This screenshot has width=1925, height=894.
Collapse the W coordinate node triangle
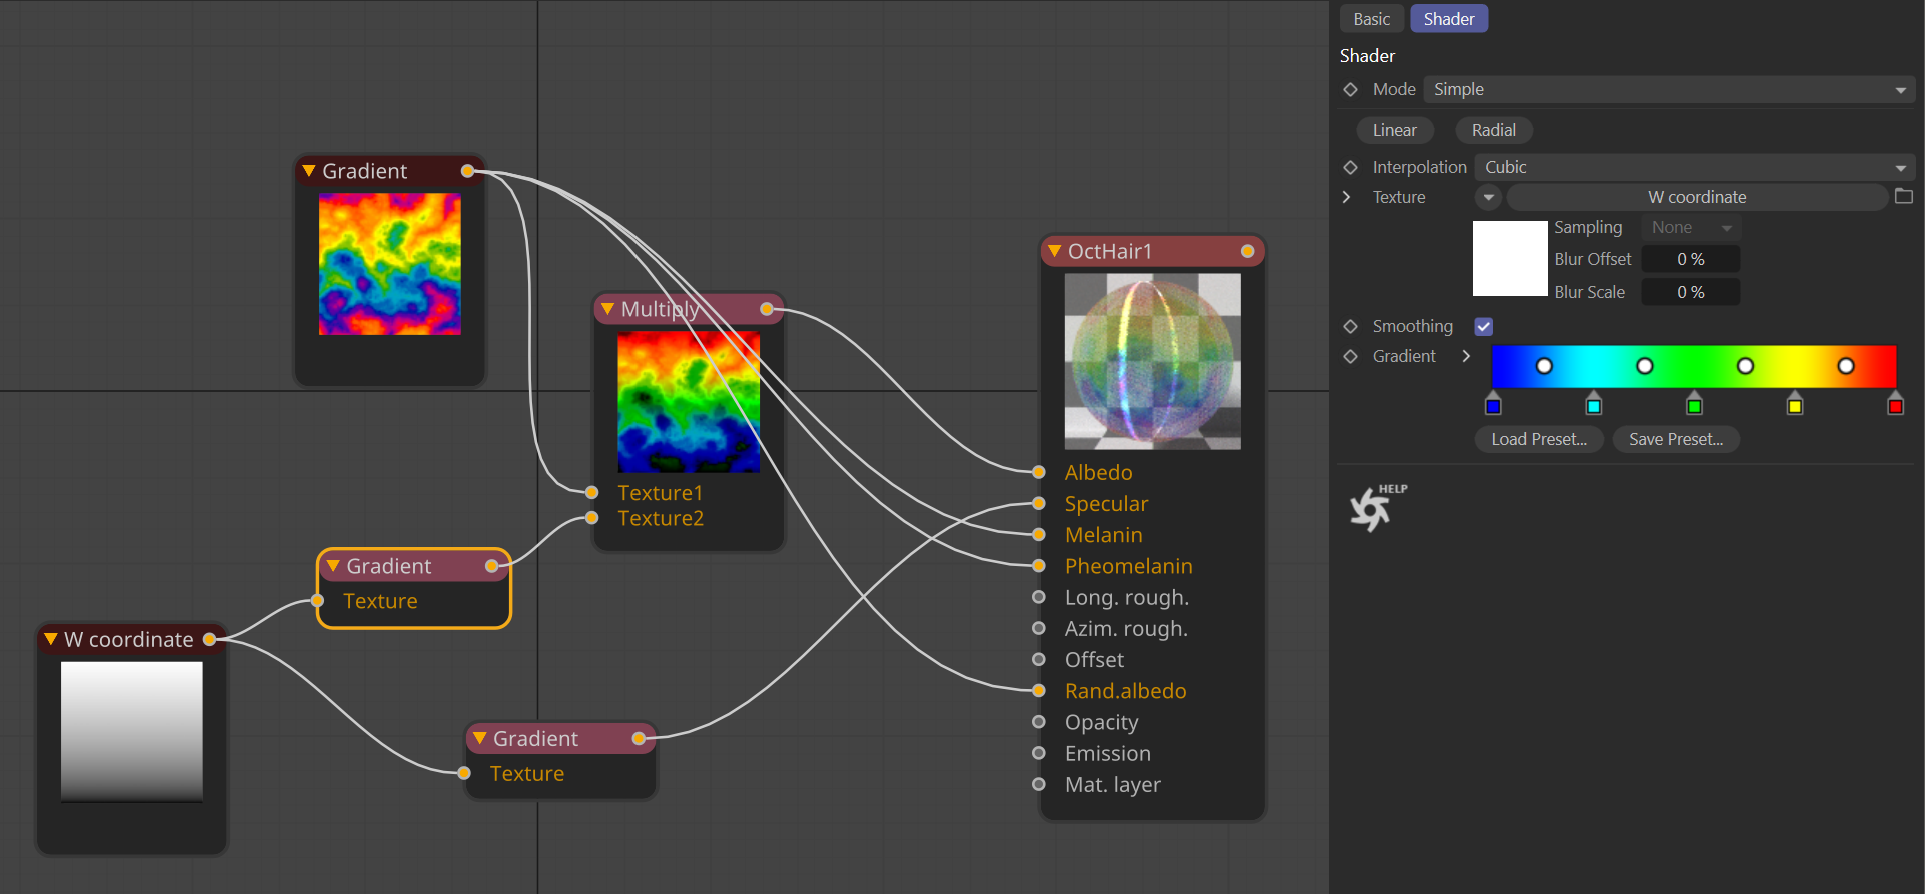[x=50, y=640]
